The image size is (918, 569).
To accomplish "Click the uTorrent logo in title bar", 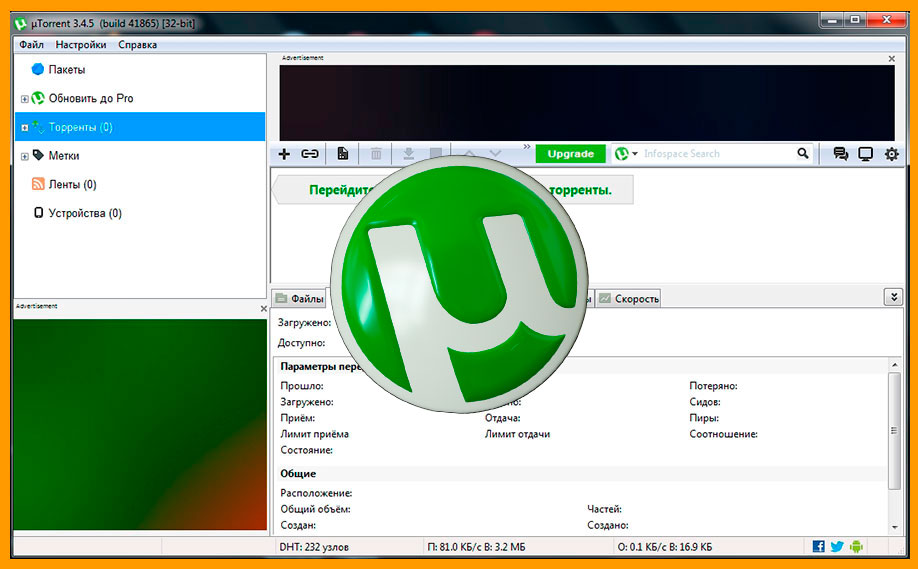I will point(21,23).
